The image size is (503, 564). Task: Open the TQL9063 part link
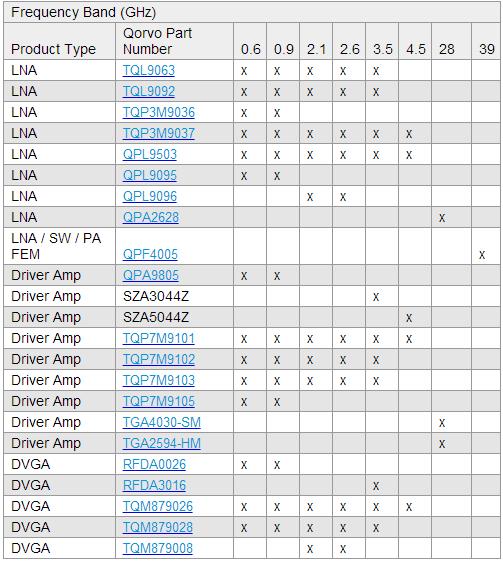(x=149, y=70)
